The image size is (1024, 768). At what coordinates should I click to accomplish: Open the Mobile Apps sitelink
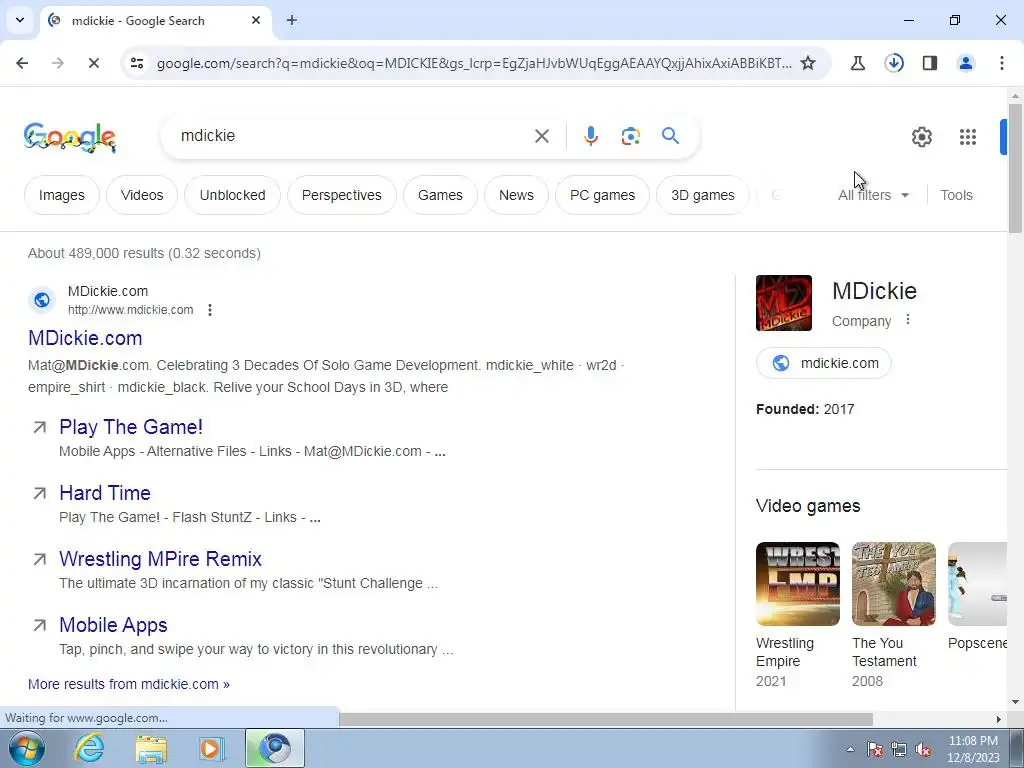(113, 624)
